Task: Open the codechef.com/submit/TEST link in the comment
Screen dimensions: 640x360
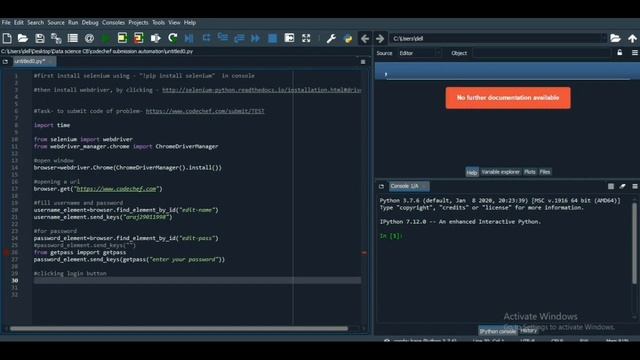Action: click(x=205, y=111)
